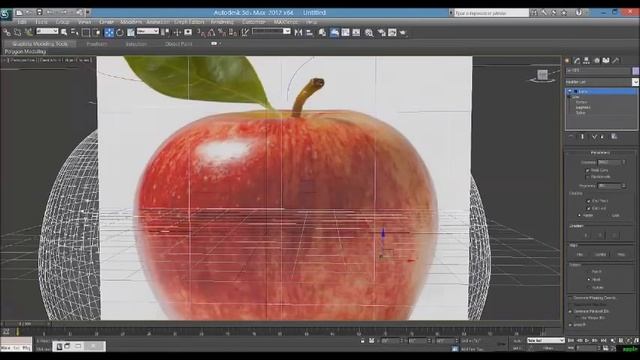Toggle the ribbon display icon

click(x=334, y=32)
